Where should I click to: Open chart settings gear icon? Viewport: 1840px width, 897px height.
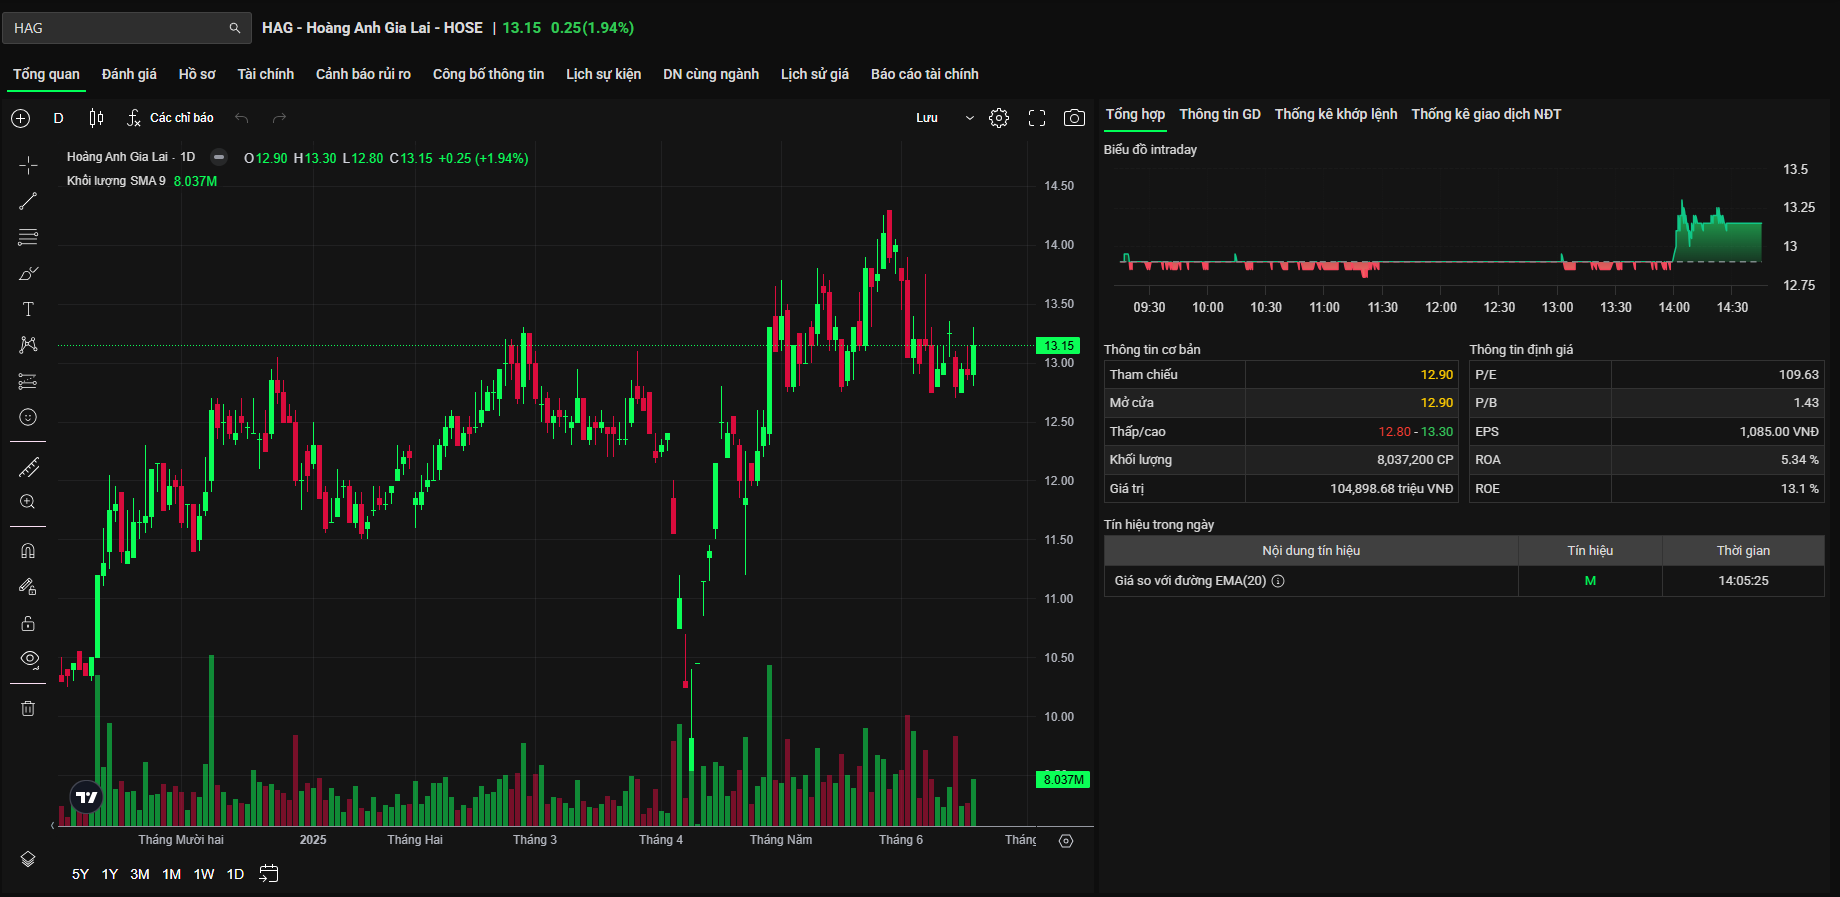coord(999,118)
